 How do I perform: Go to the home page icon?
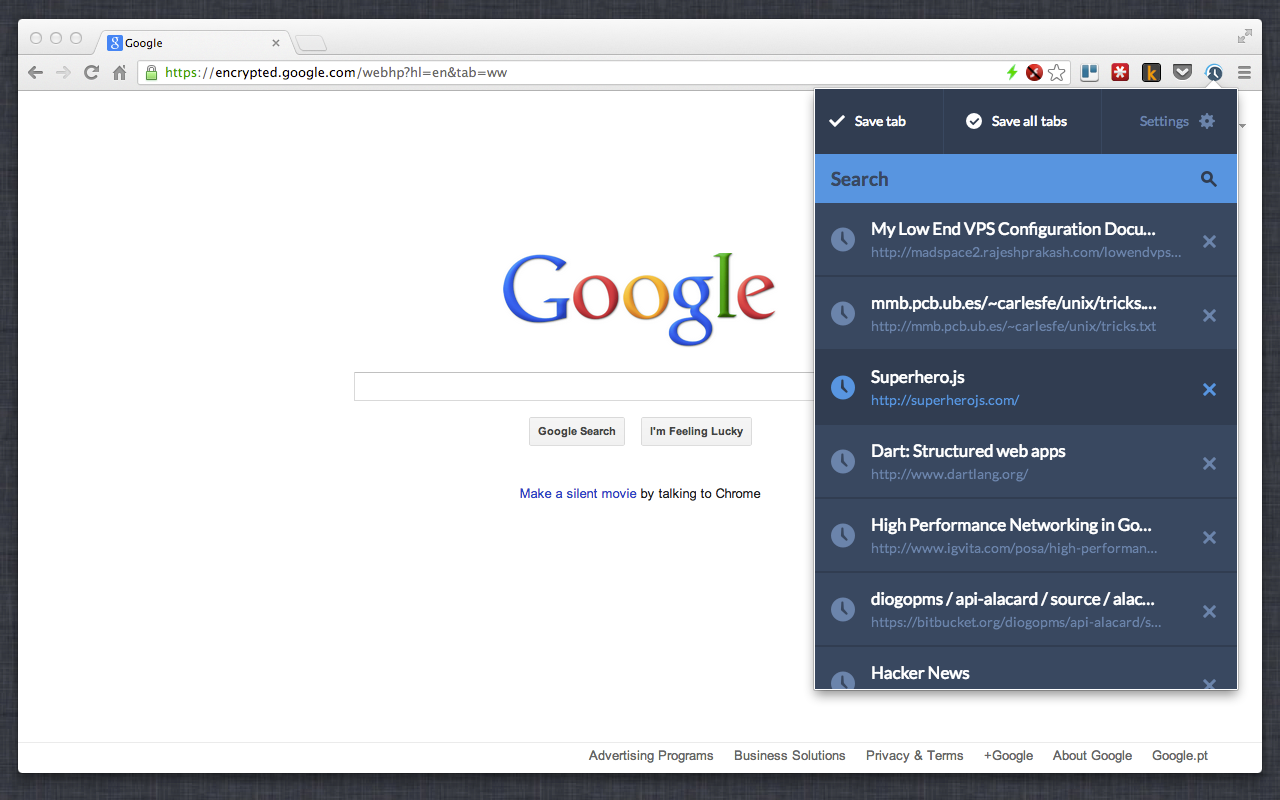pos(119,72)
